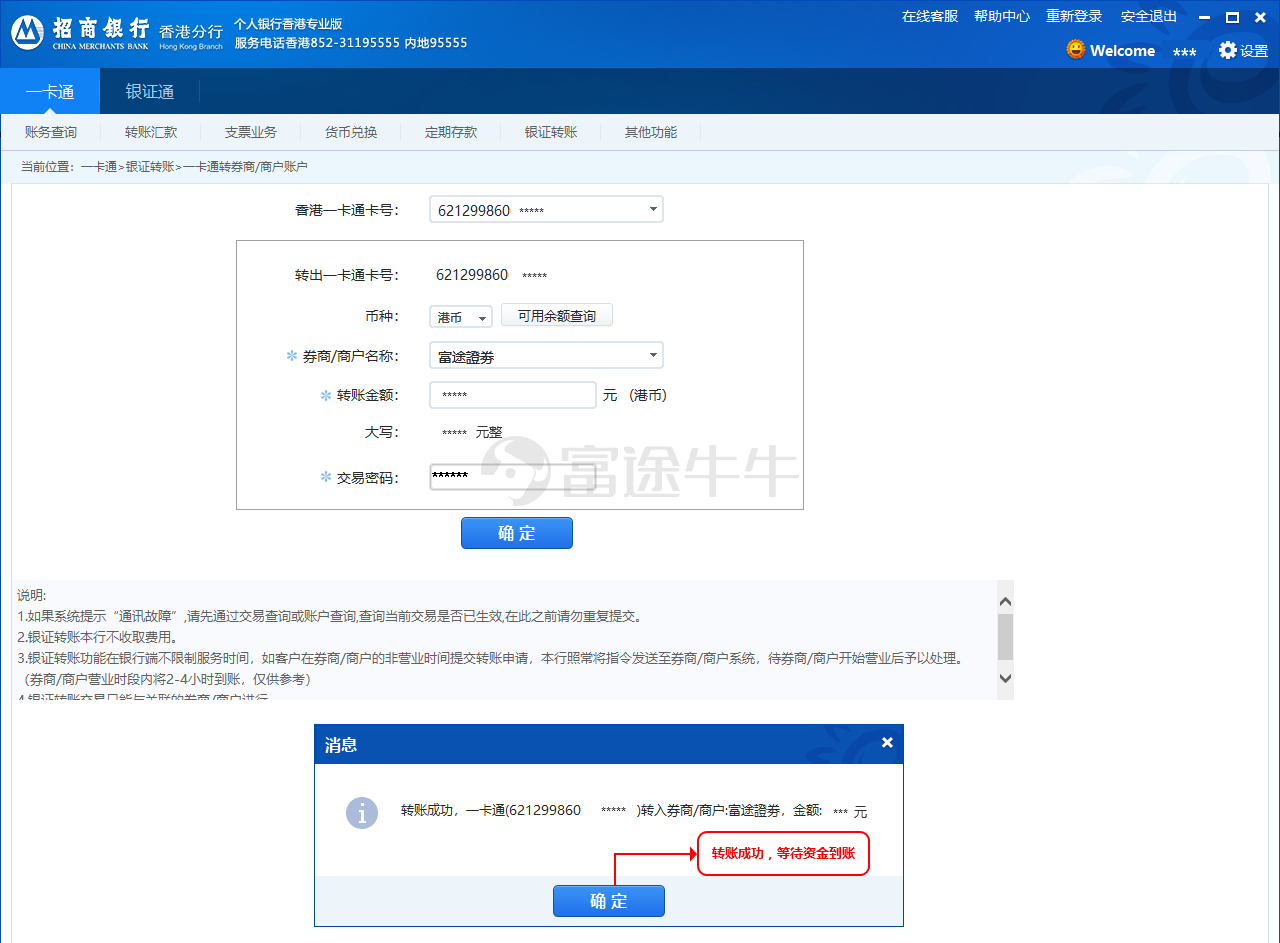Click 重新登录 to log in again
Screen dimensions: 1280x943
[1074, 16]
